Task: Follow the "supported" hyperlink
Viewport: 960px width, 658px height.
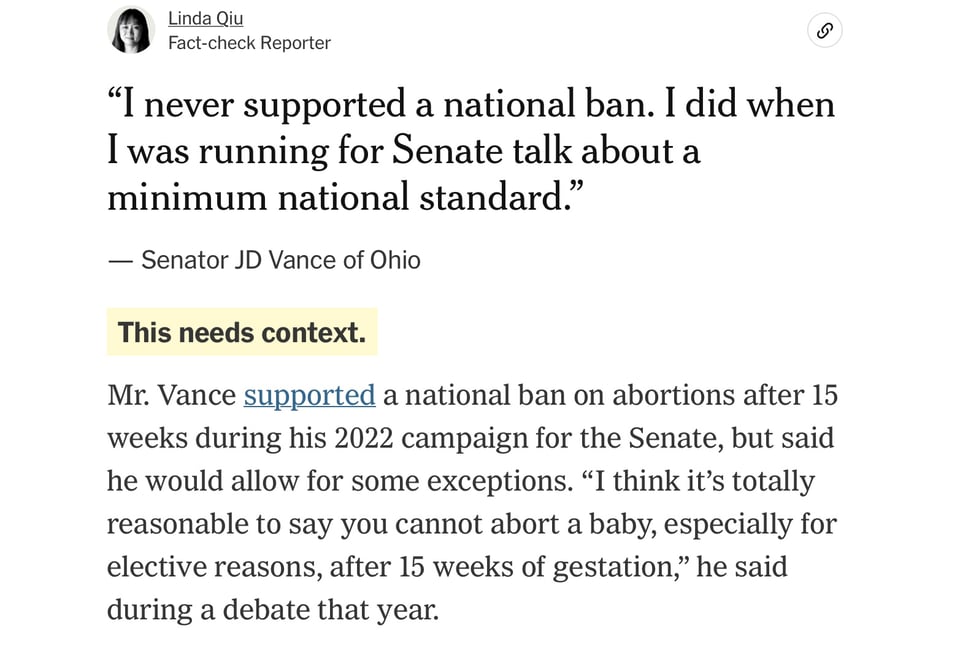Action: coord(309,395)
